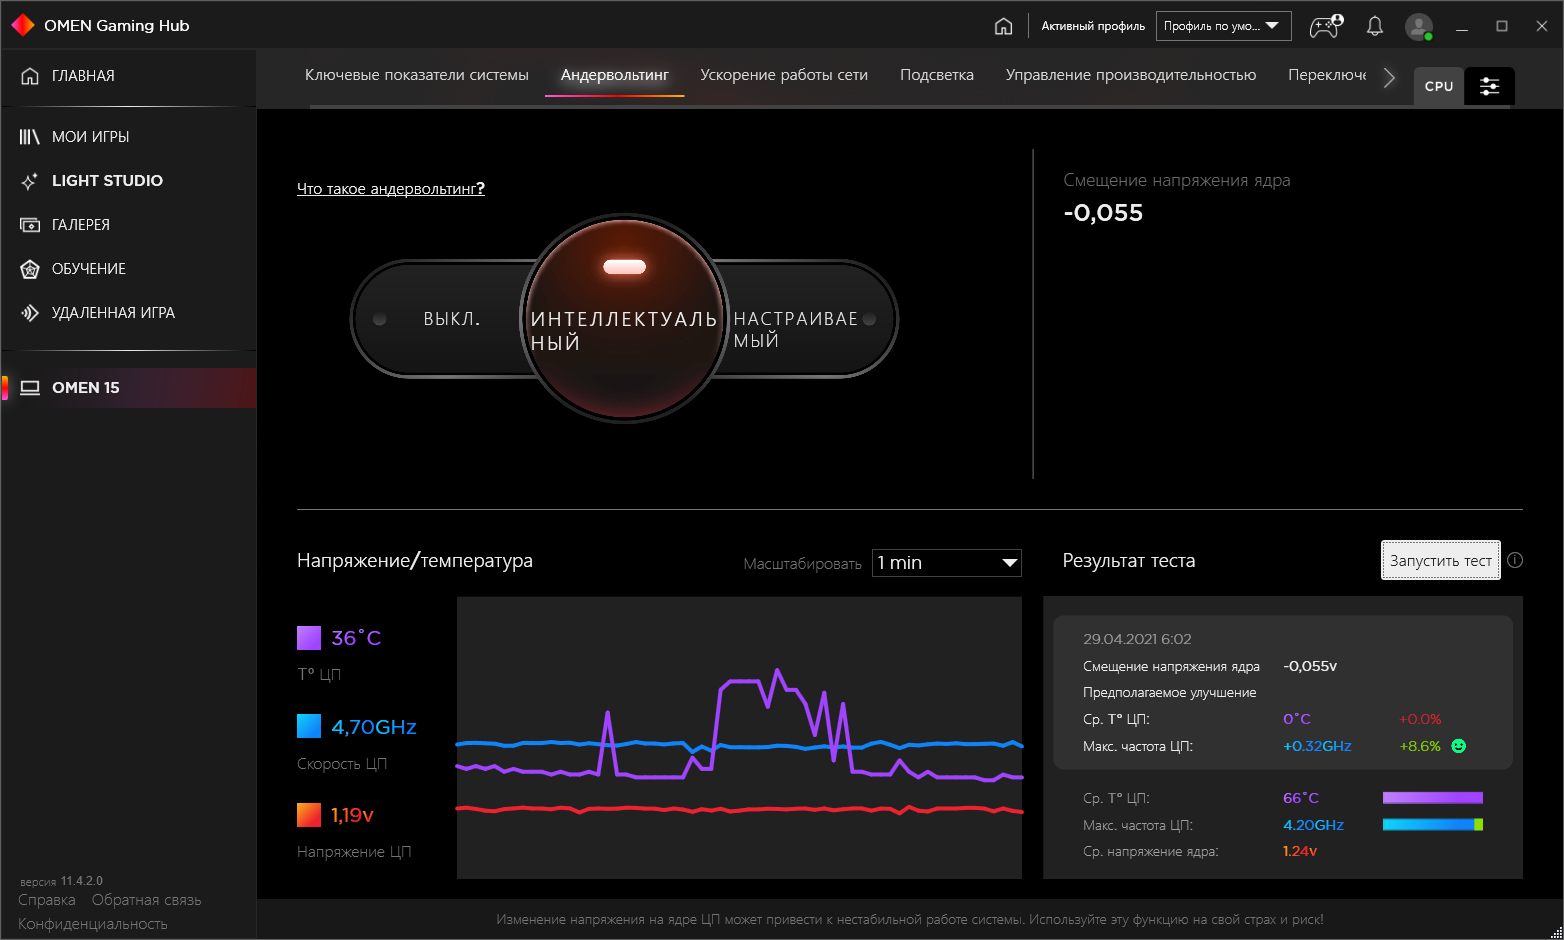Click the window resize grip in the corner
Viewport: 1564px width, 940px height.
tap(1555, 931)
